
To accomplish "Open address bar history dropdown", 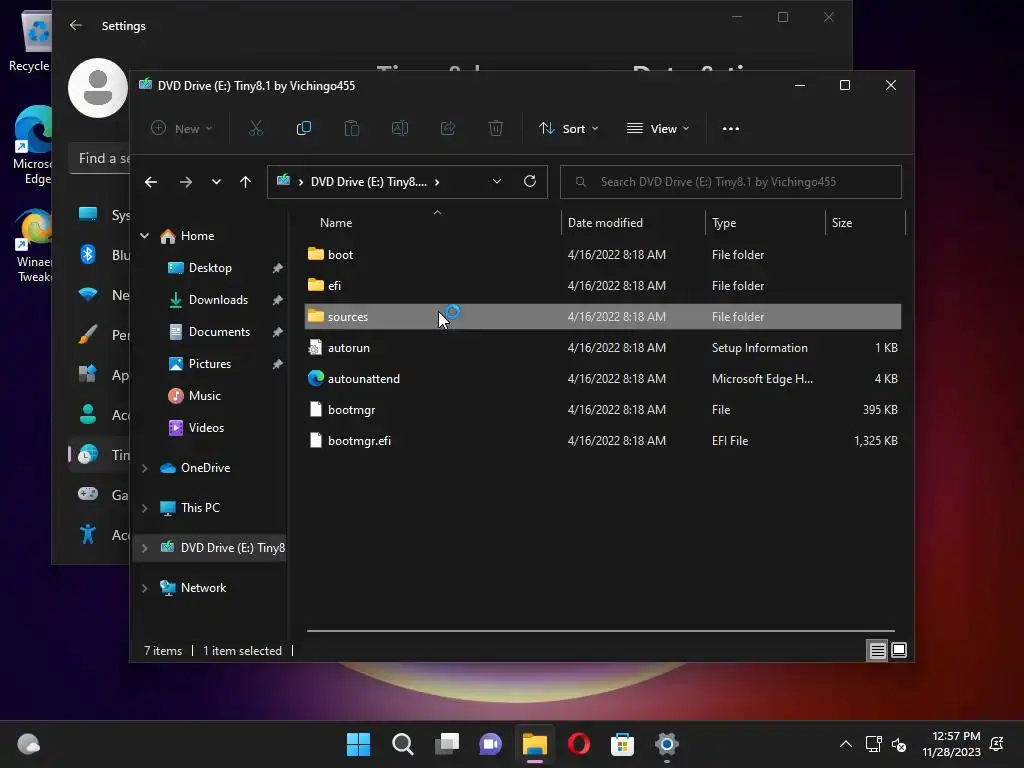I will (497, 182).
